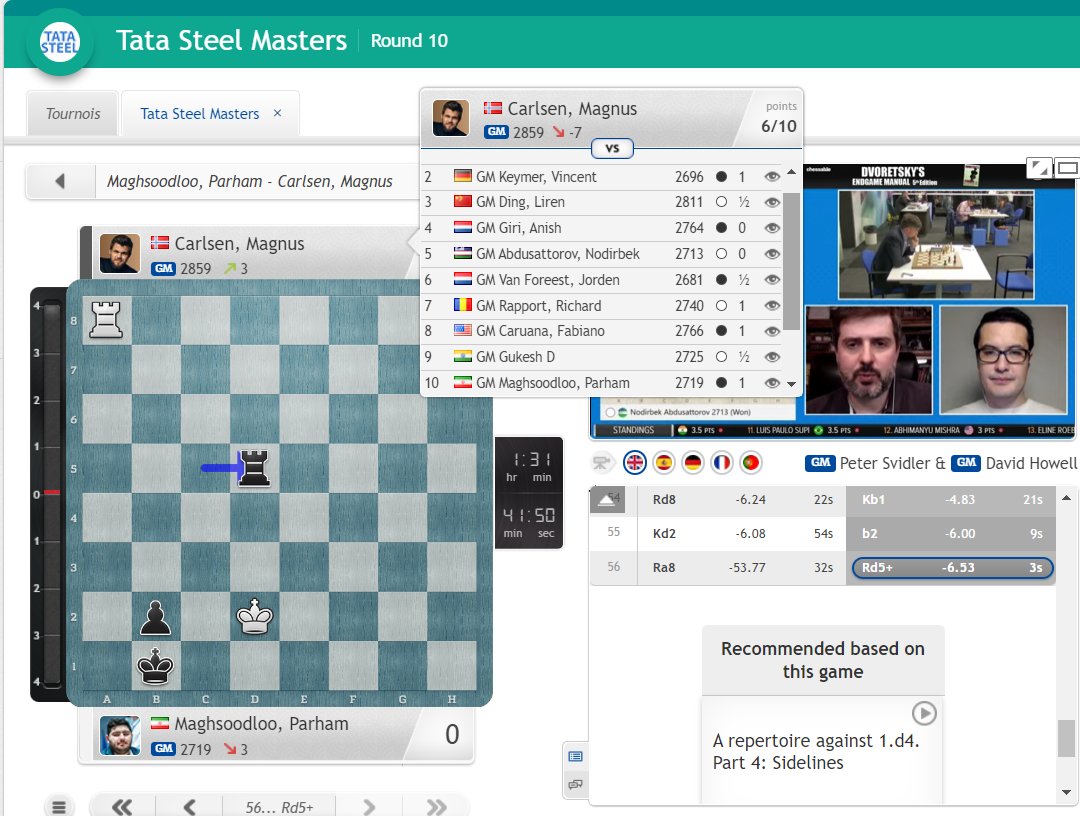Screen dimensions: 1080x816
Task: Click the vs button under Carlsen's card
Action: pyautogui.click(x=612, y=148)
